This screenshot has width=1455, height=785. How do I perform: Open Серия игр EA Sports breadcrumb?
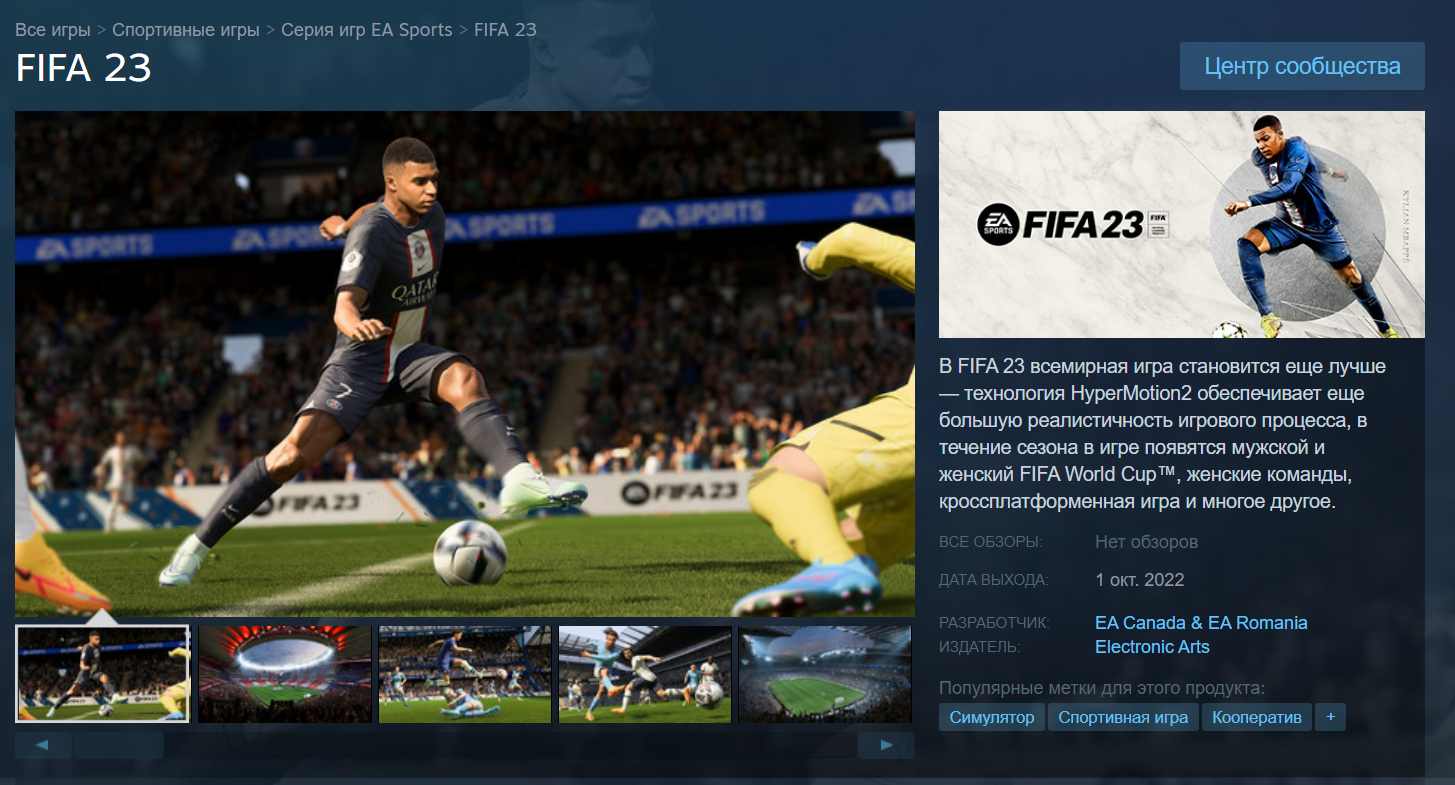pos(367,29)
